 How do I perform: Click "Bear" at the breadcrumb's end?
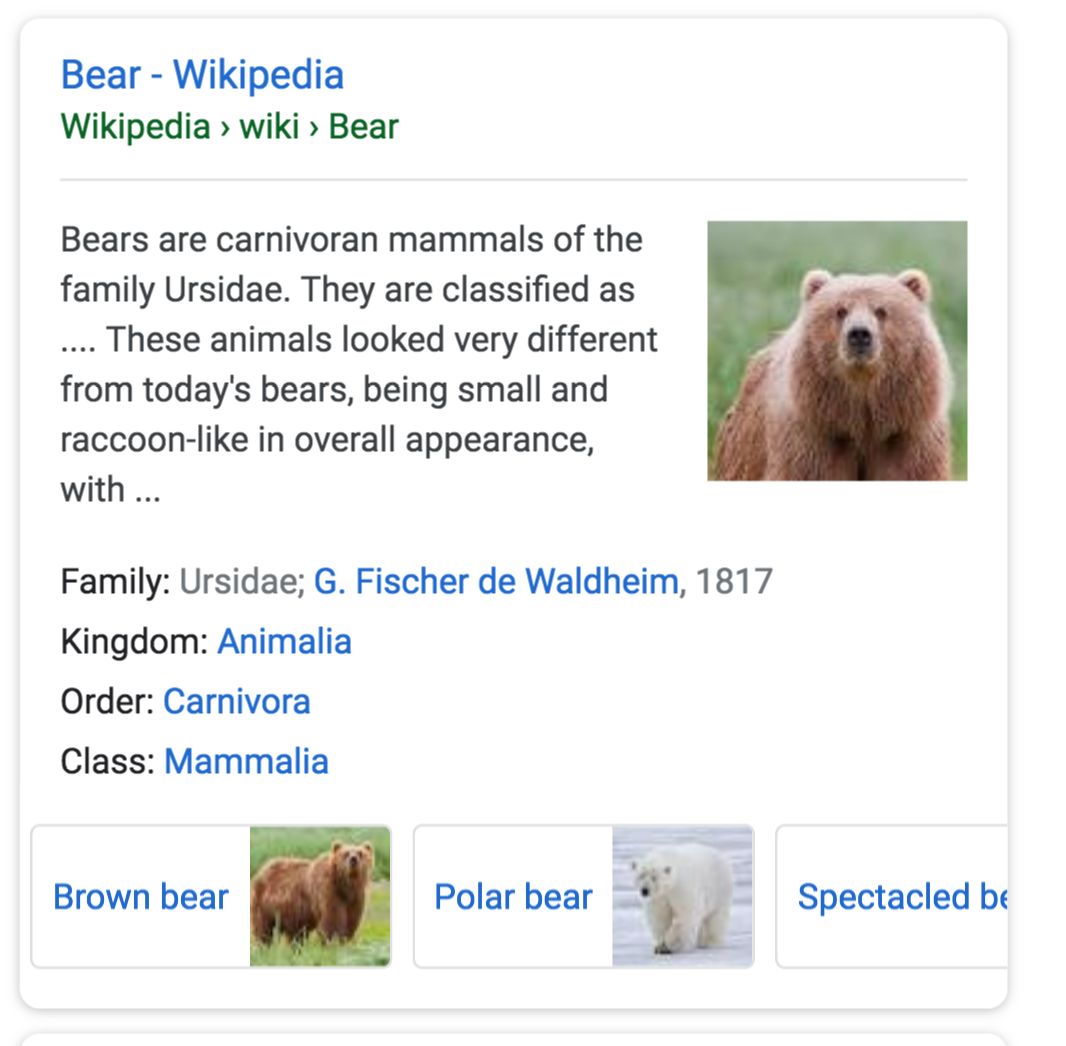coord(363,127)
